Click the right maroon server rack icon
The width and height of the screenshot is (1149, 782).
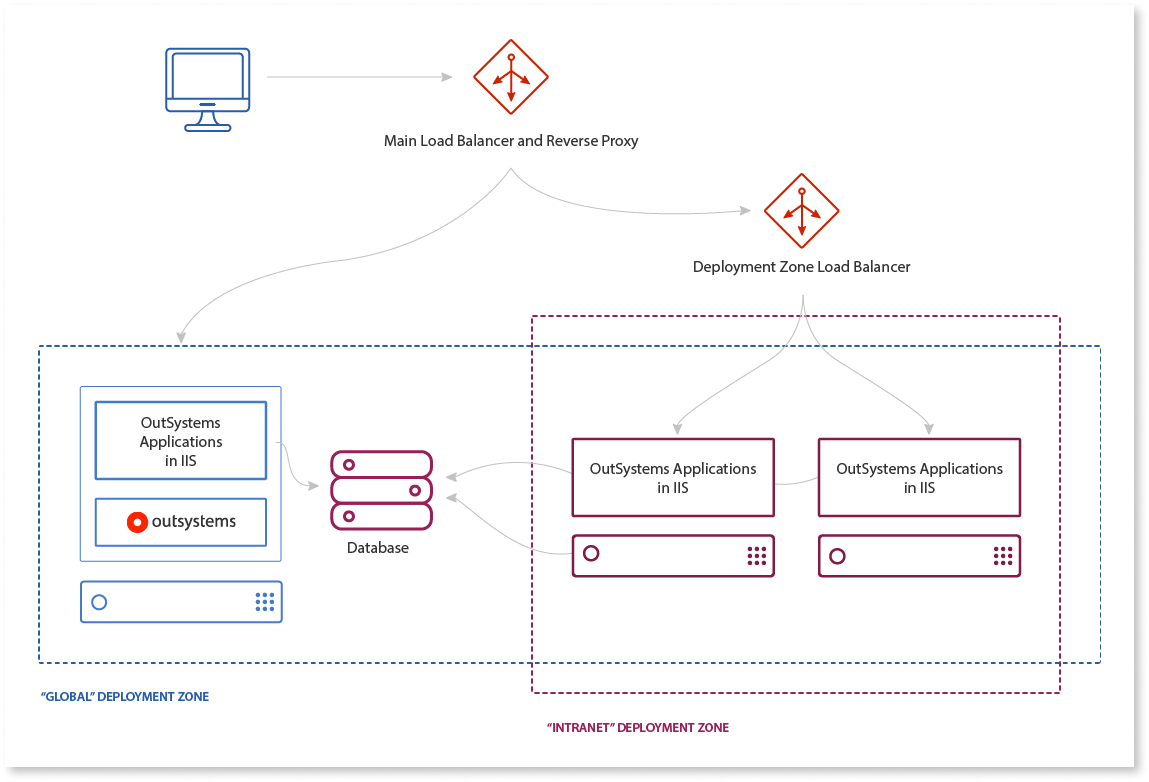pos(918,556)
